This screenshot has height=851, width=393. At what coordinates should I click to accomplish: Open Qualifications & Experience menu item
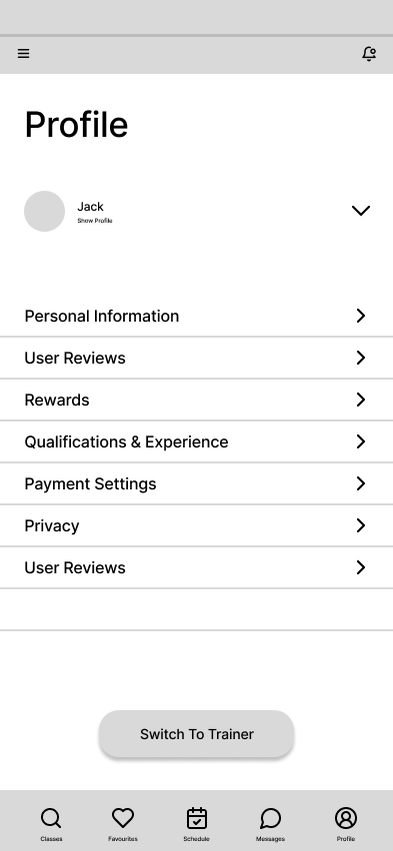196,442
